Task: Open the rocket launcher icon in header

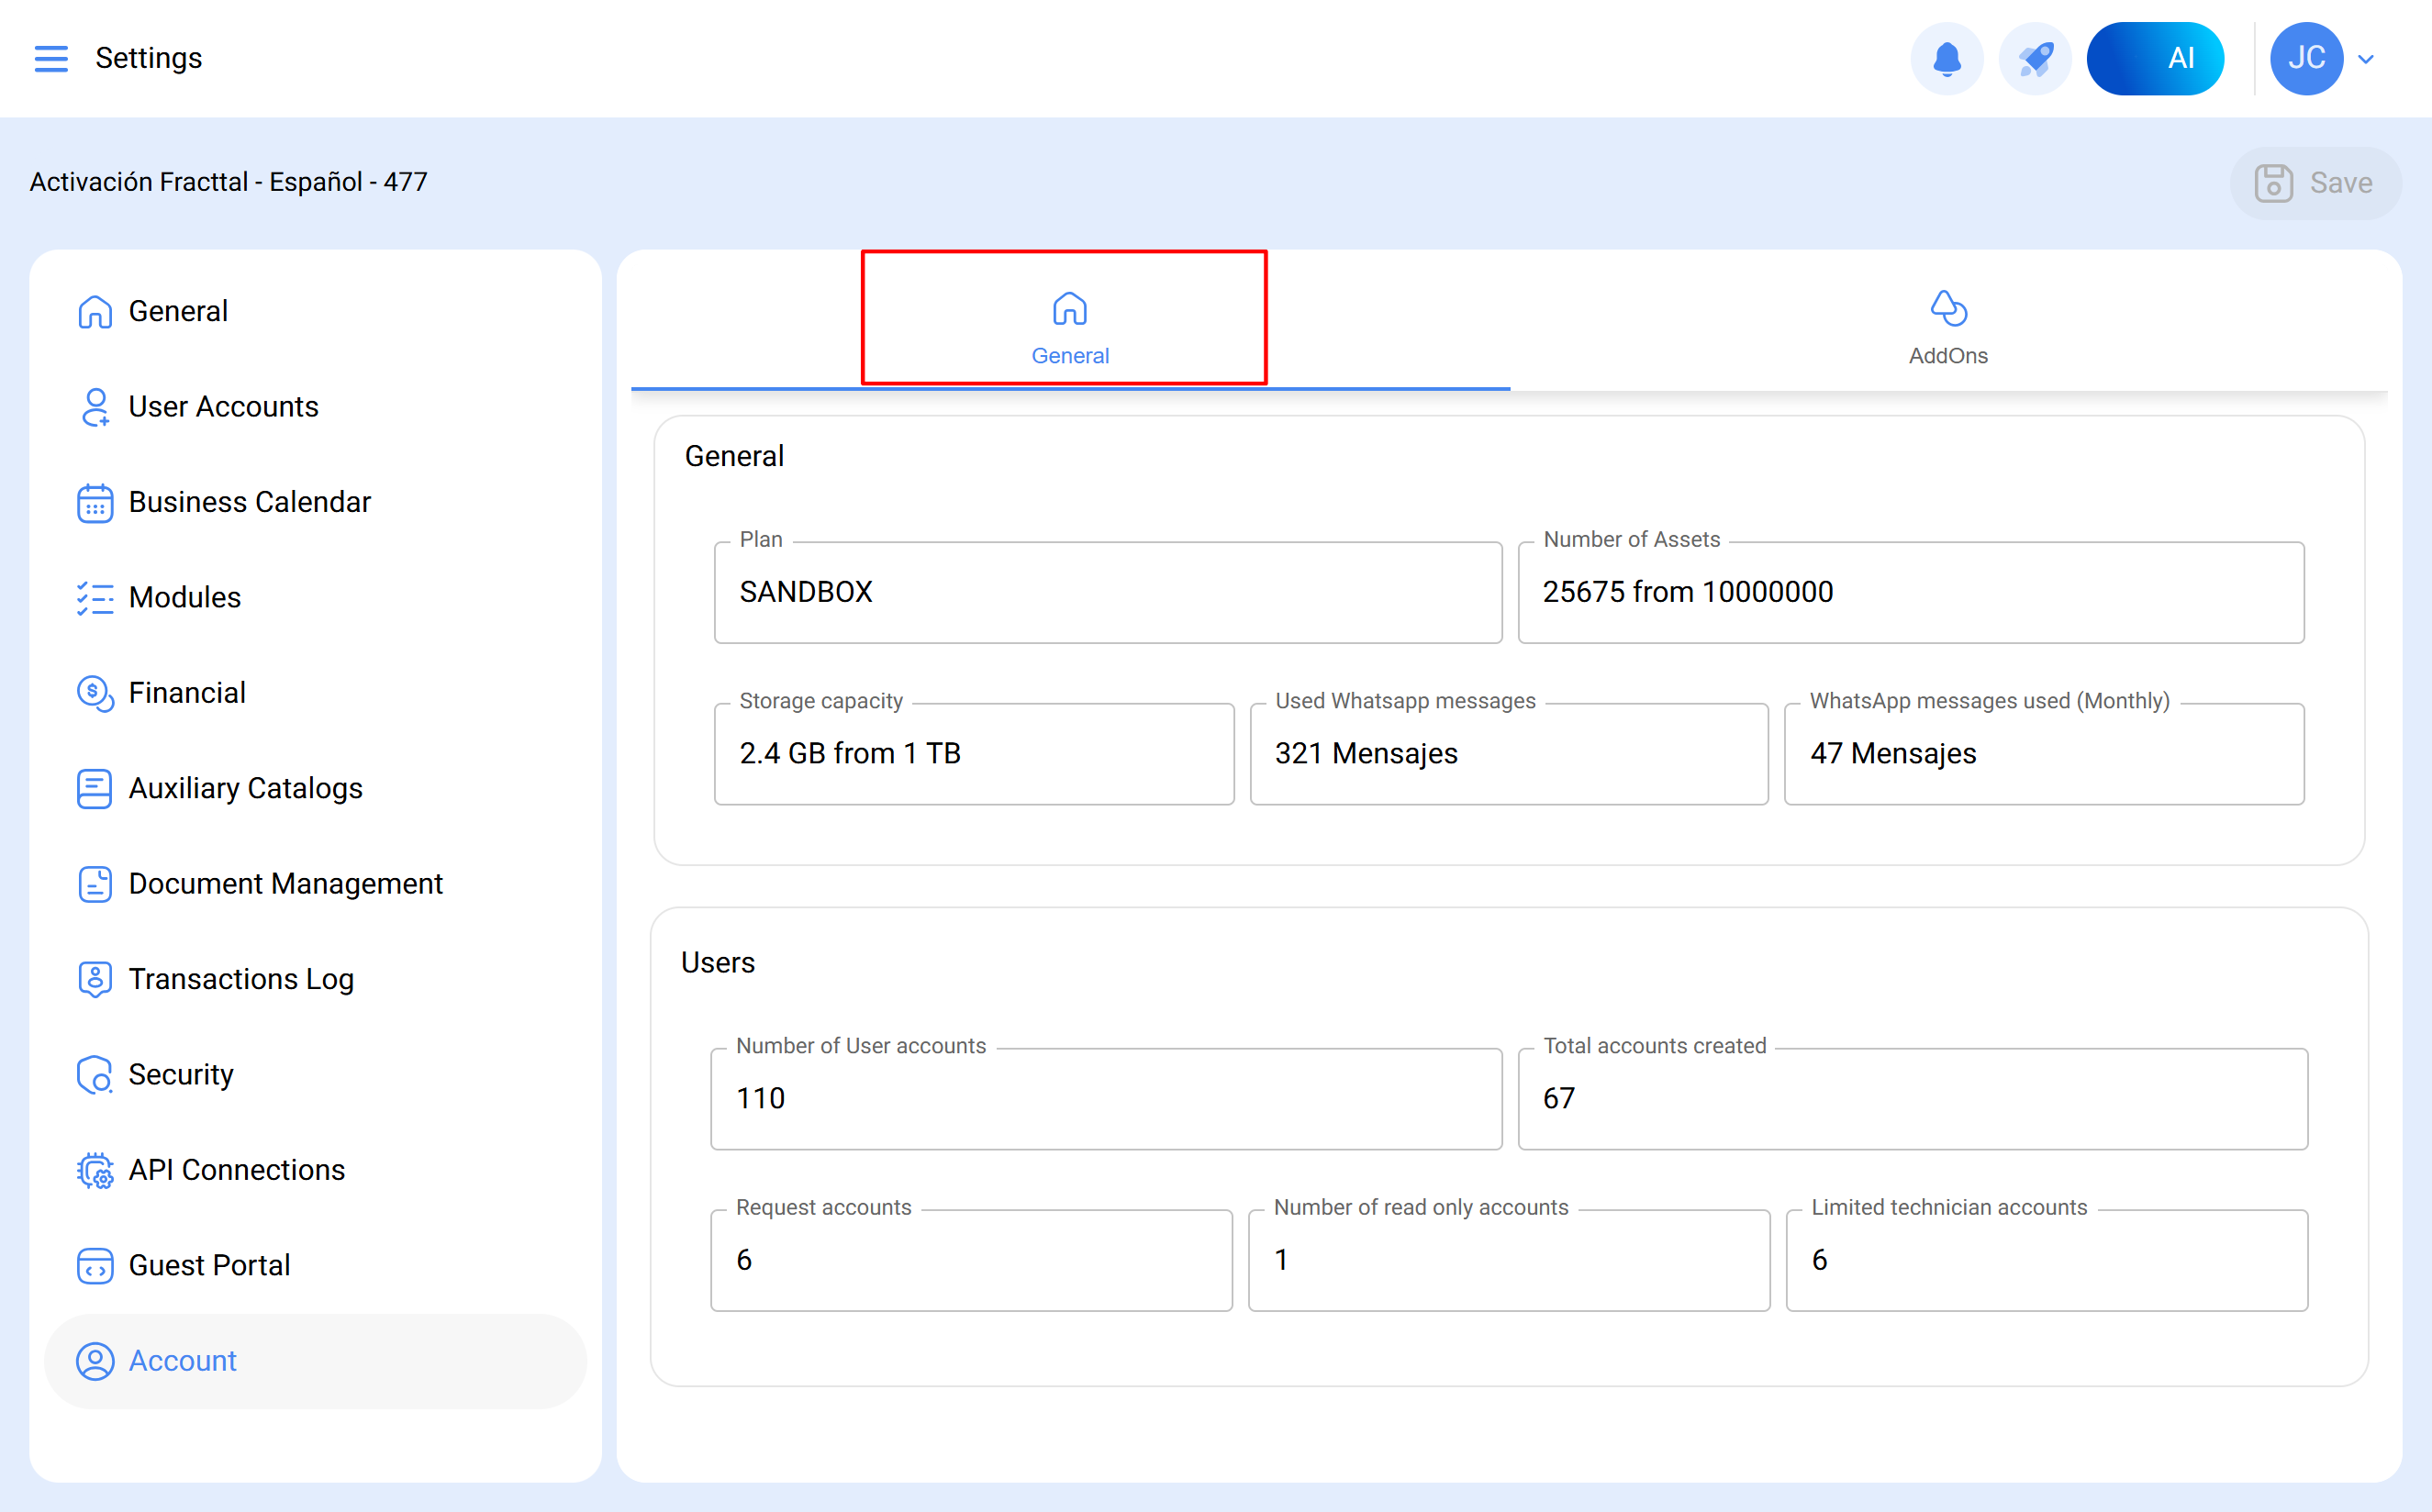Action: pos(2035,58)
